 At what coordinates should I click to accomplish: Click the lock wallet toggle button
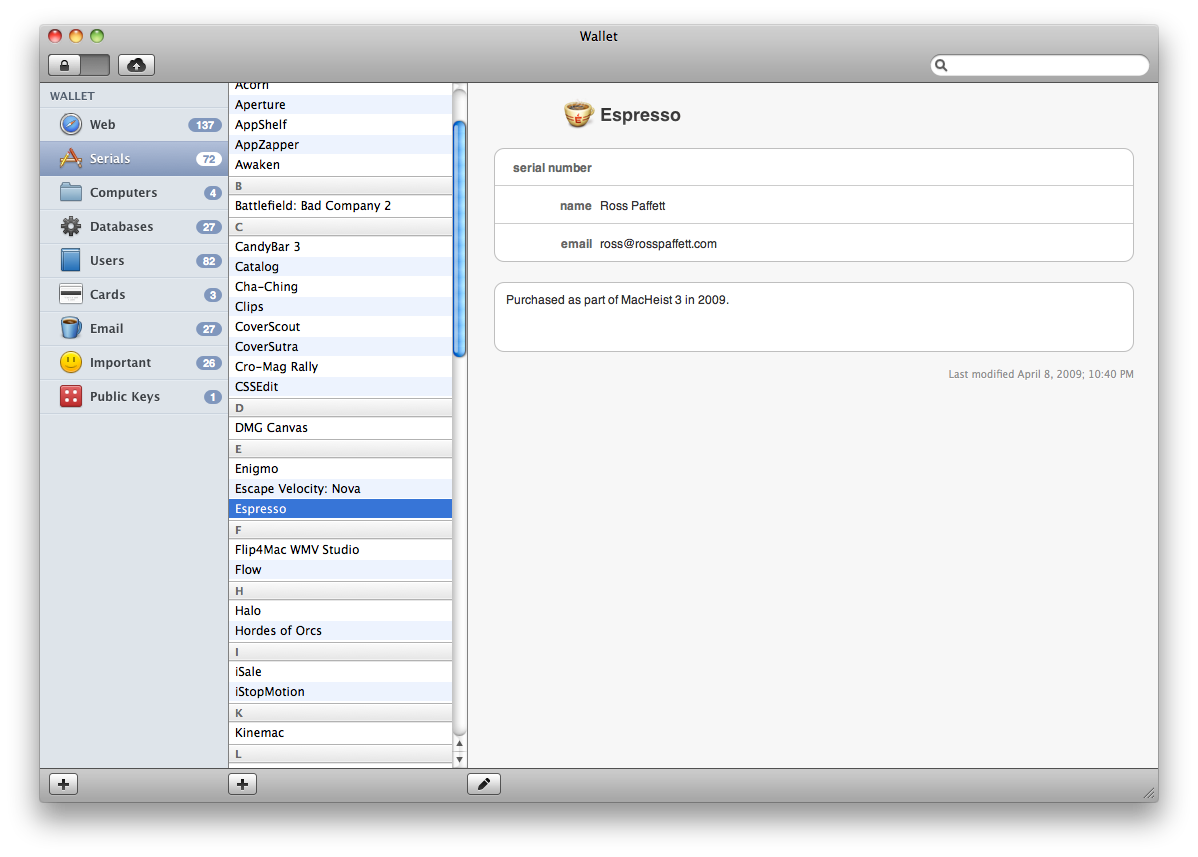pos(78,65)
